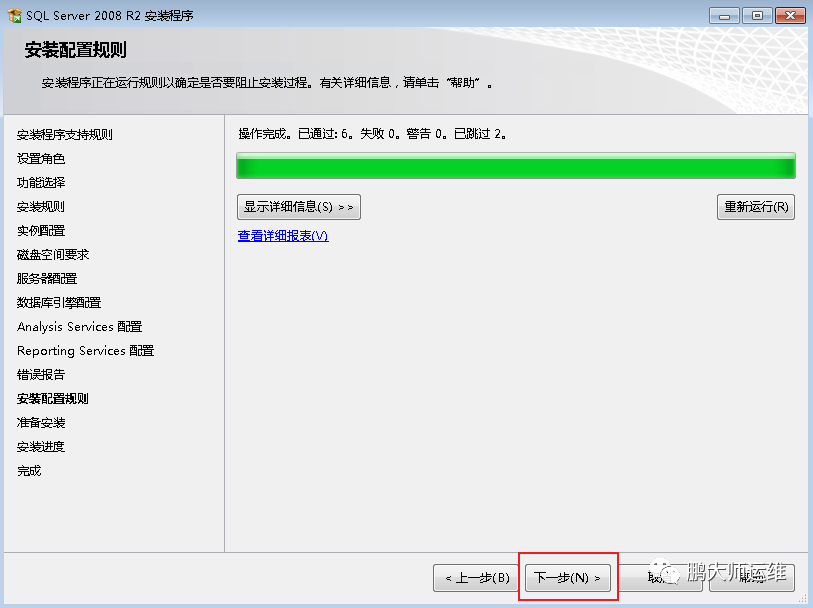This screenshot has height=608, width=813.
Task: Select 准备安装 step in sidebar
Action: 41,423
